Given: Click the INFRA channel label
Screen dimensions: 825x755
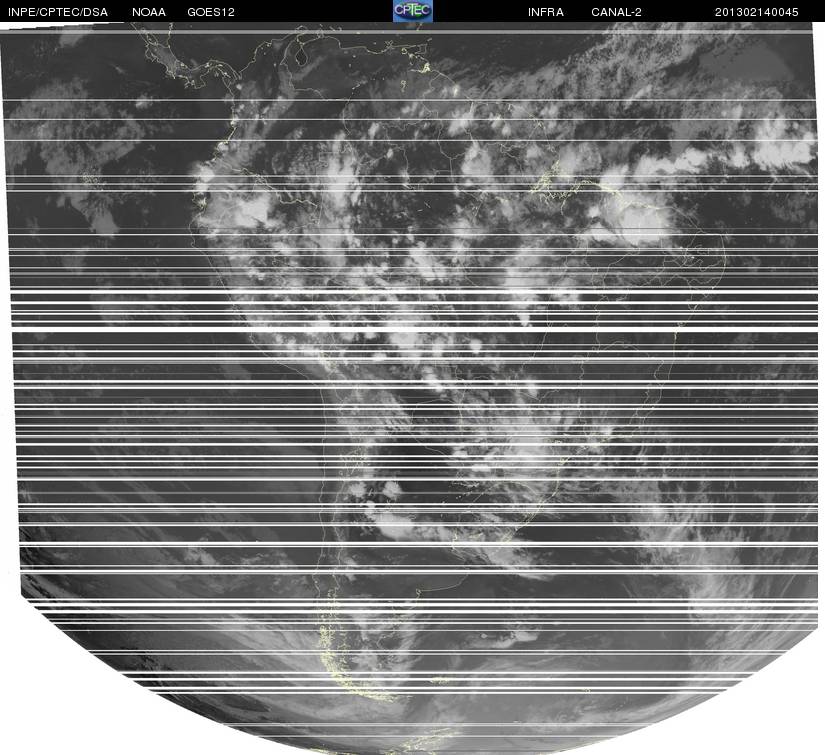Looking at the screenshot, I should click(546, 12).
